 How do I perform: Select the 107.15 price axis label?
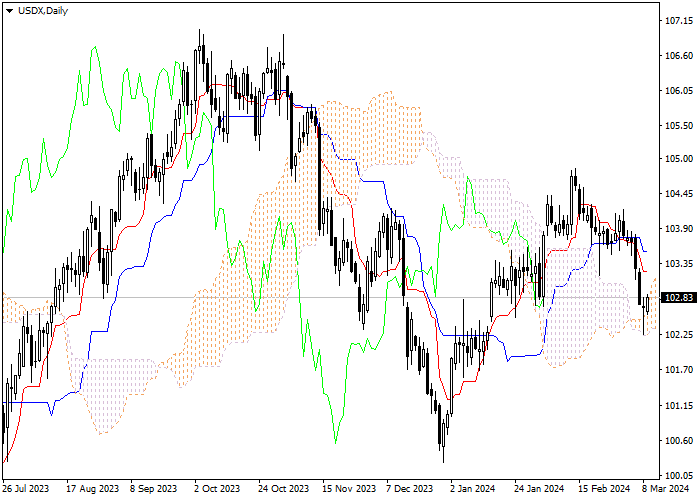coord(679,21)
